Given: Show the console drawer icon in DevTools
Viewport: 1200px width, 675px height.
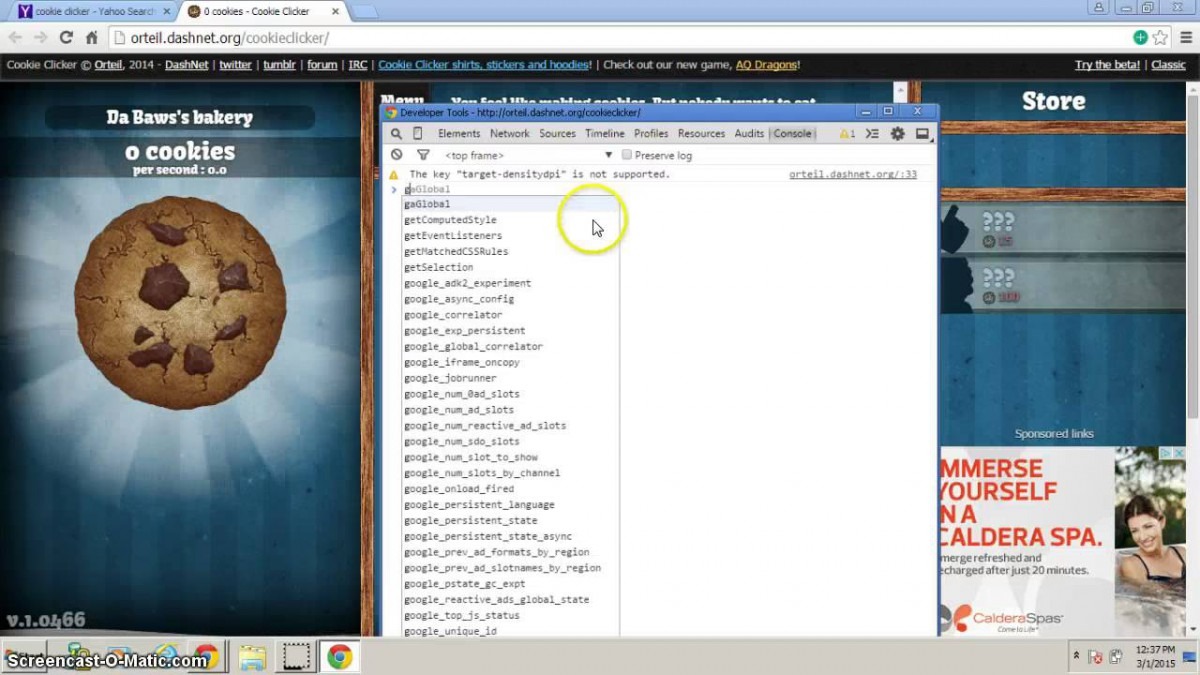Looking at the screenshot, I should coord(872,134).
